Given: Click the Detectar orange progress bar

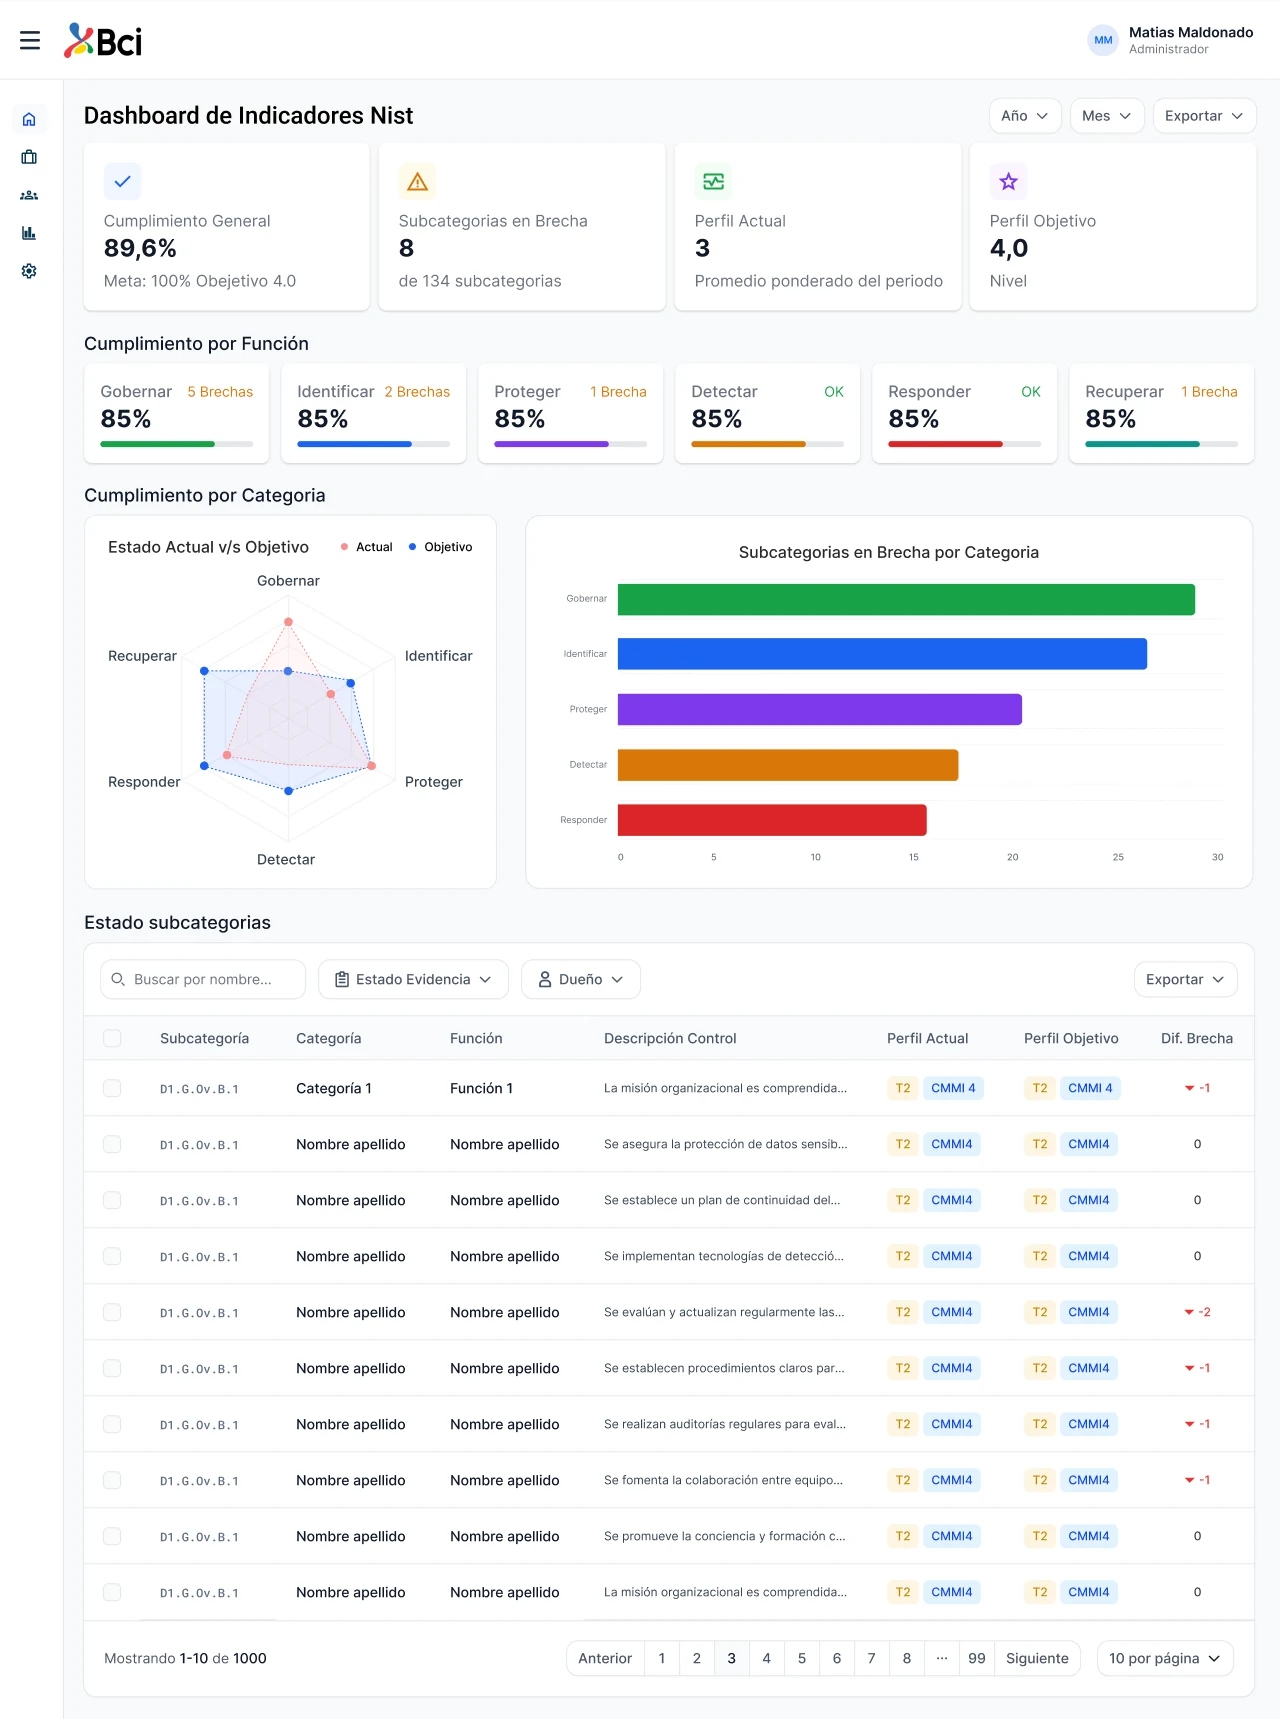Looking at the screenshot, I should 767,444.
